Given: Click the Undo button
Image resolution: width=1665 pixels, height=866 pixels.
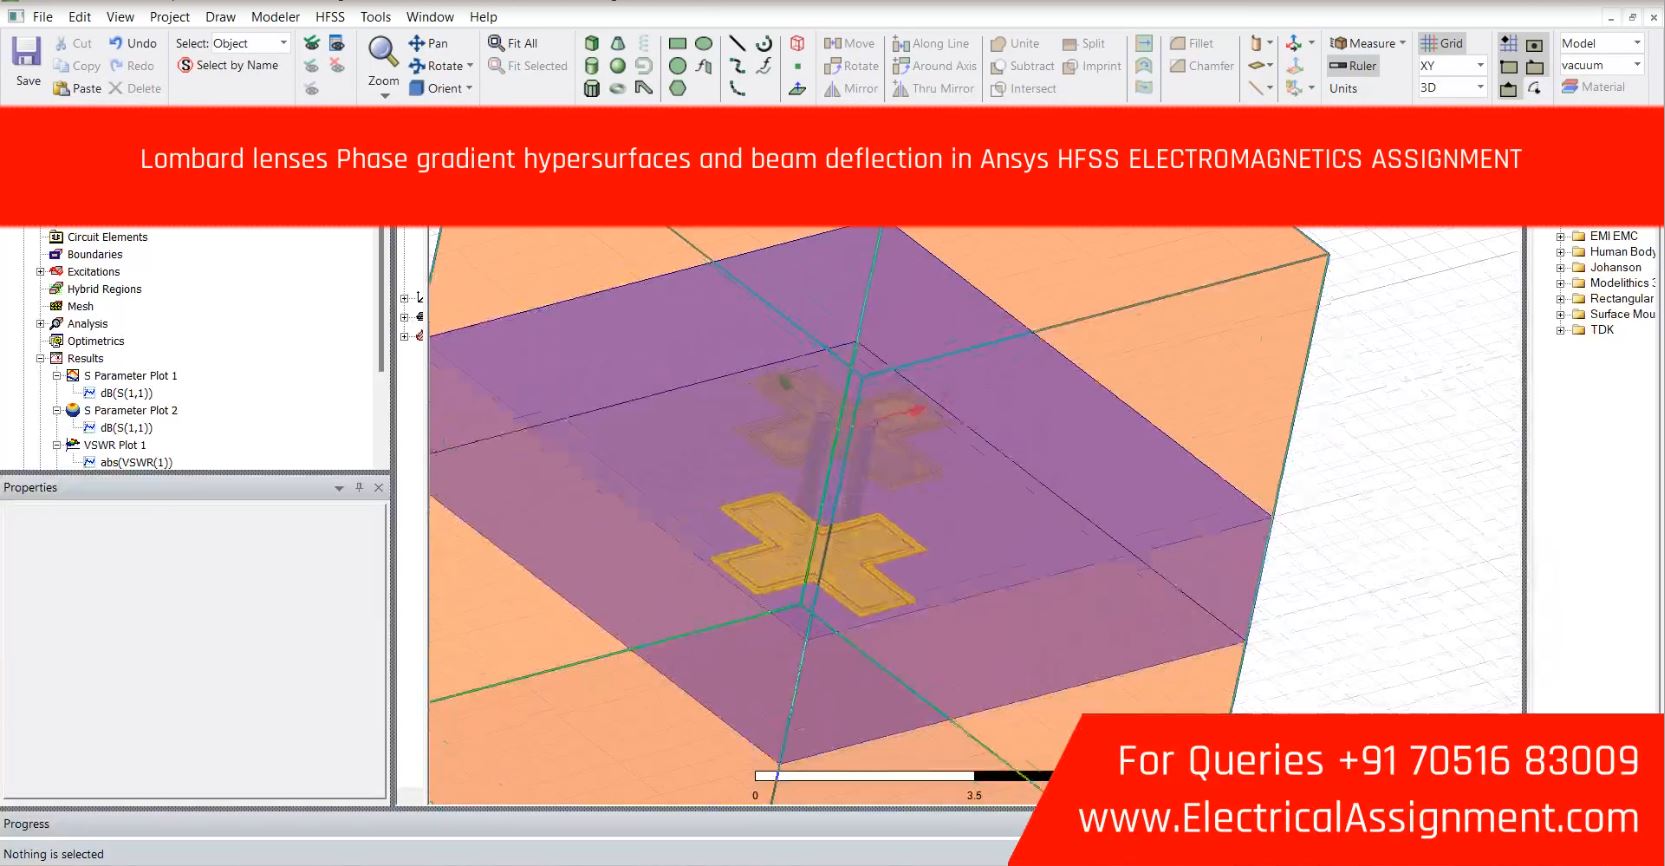Looking at the screenshot, I should coord(132,43).
